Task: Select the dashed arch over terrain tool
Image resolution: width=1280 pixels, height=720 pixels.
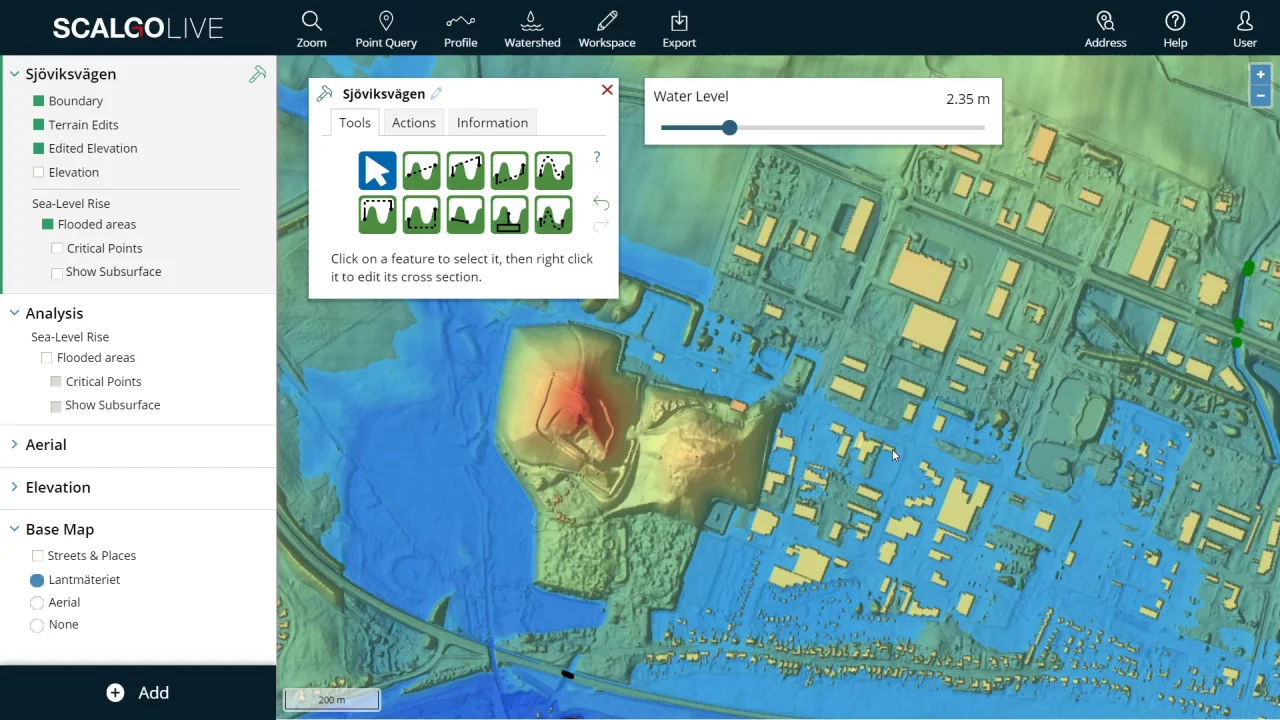Action: tap(554, 171)
